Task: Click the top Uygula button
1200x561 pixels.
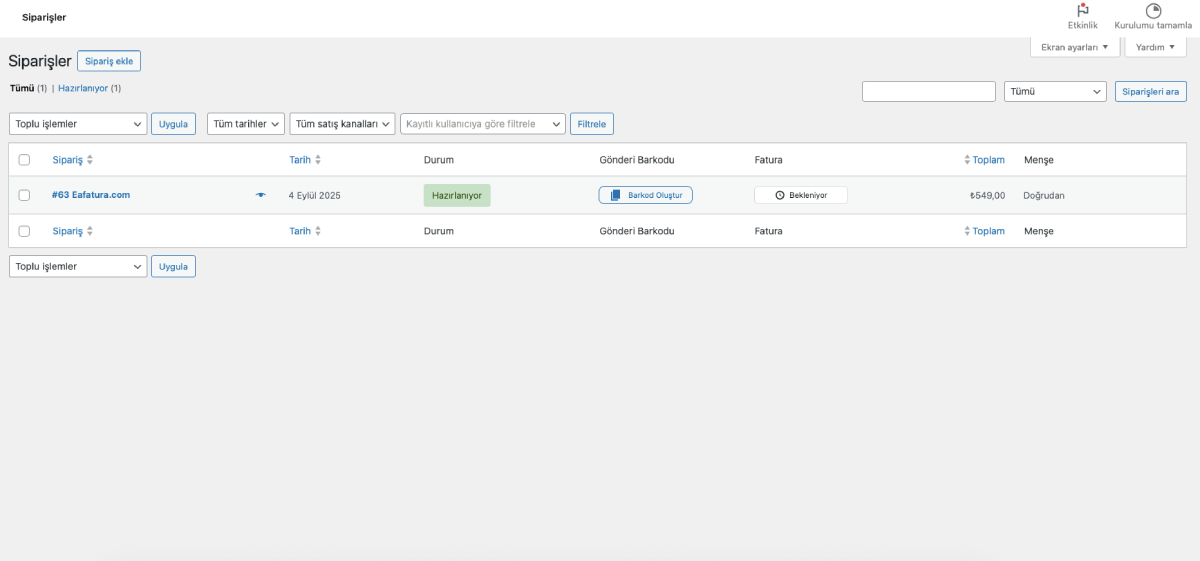Action: click(173, 124)
